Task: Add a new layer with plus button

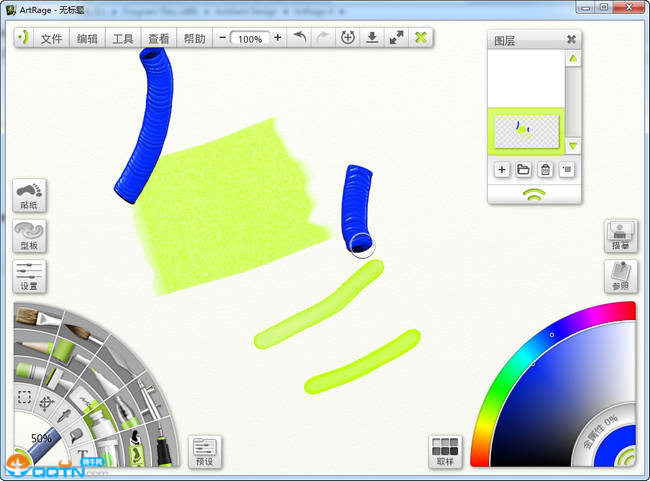Action: [x=502, y=170]
